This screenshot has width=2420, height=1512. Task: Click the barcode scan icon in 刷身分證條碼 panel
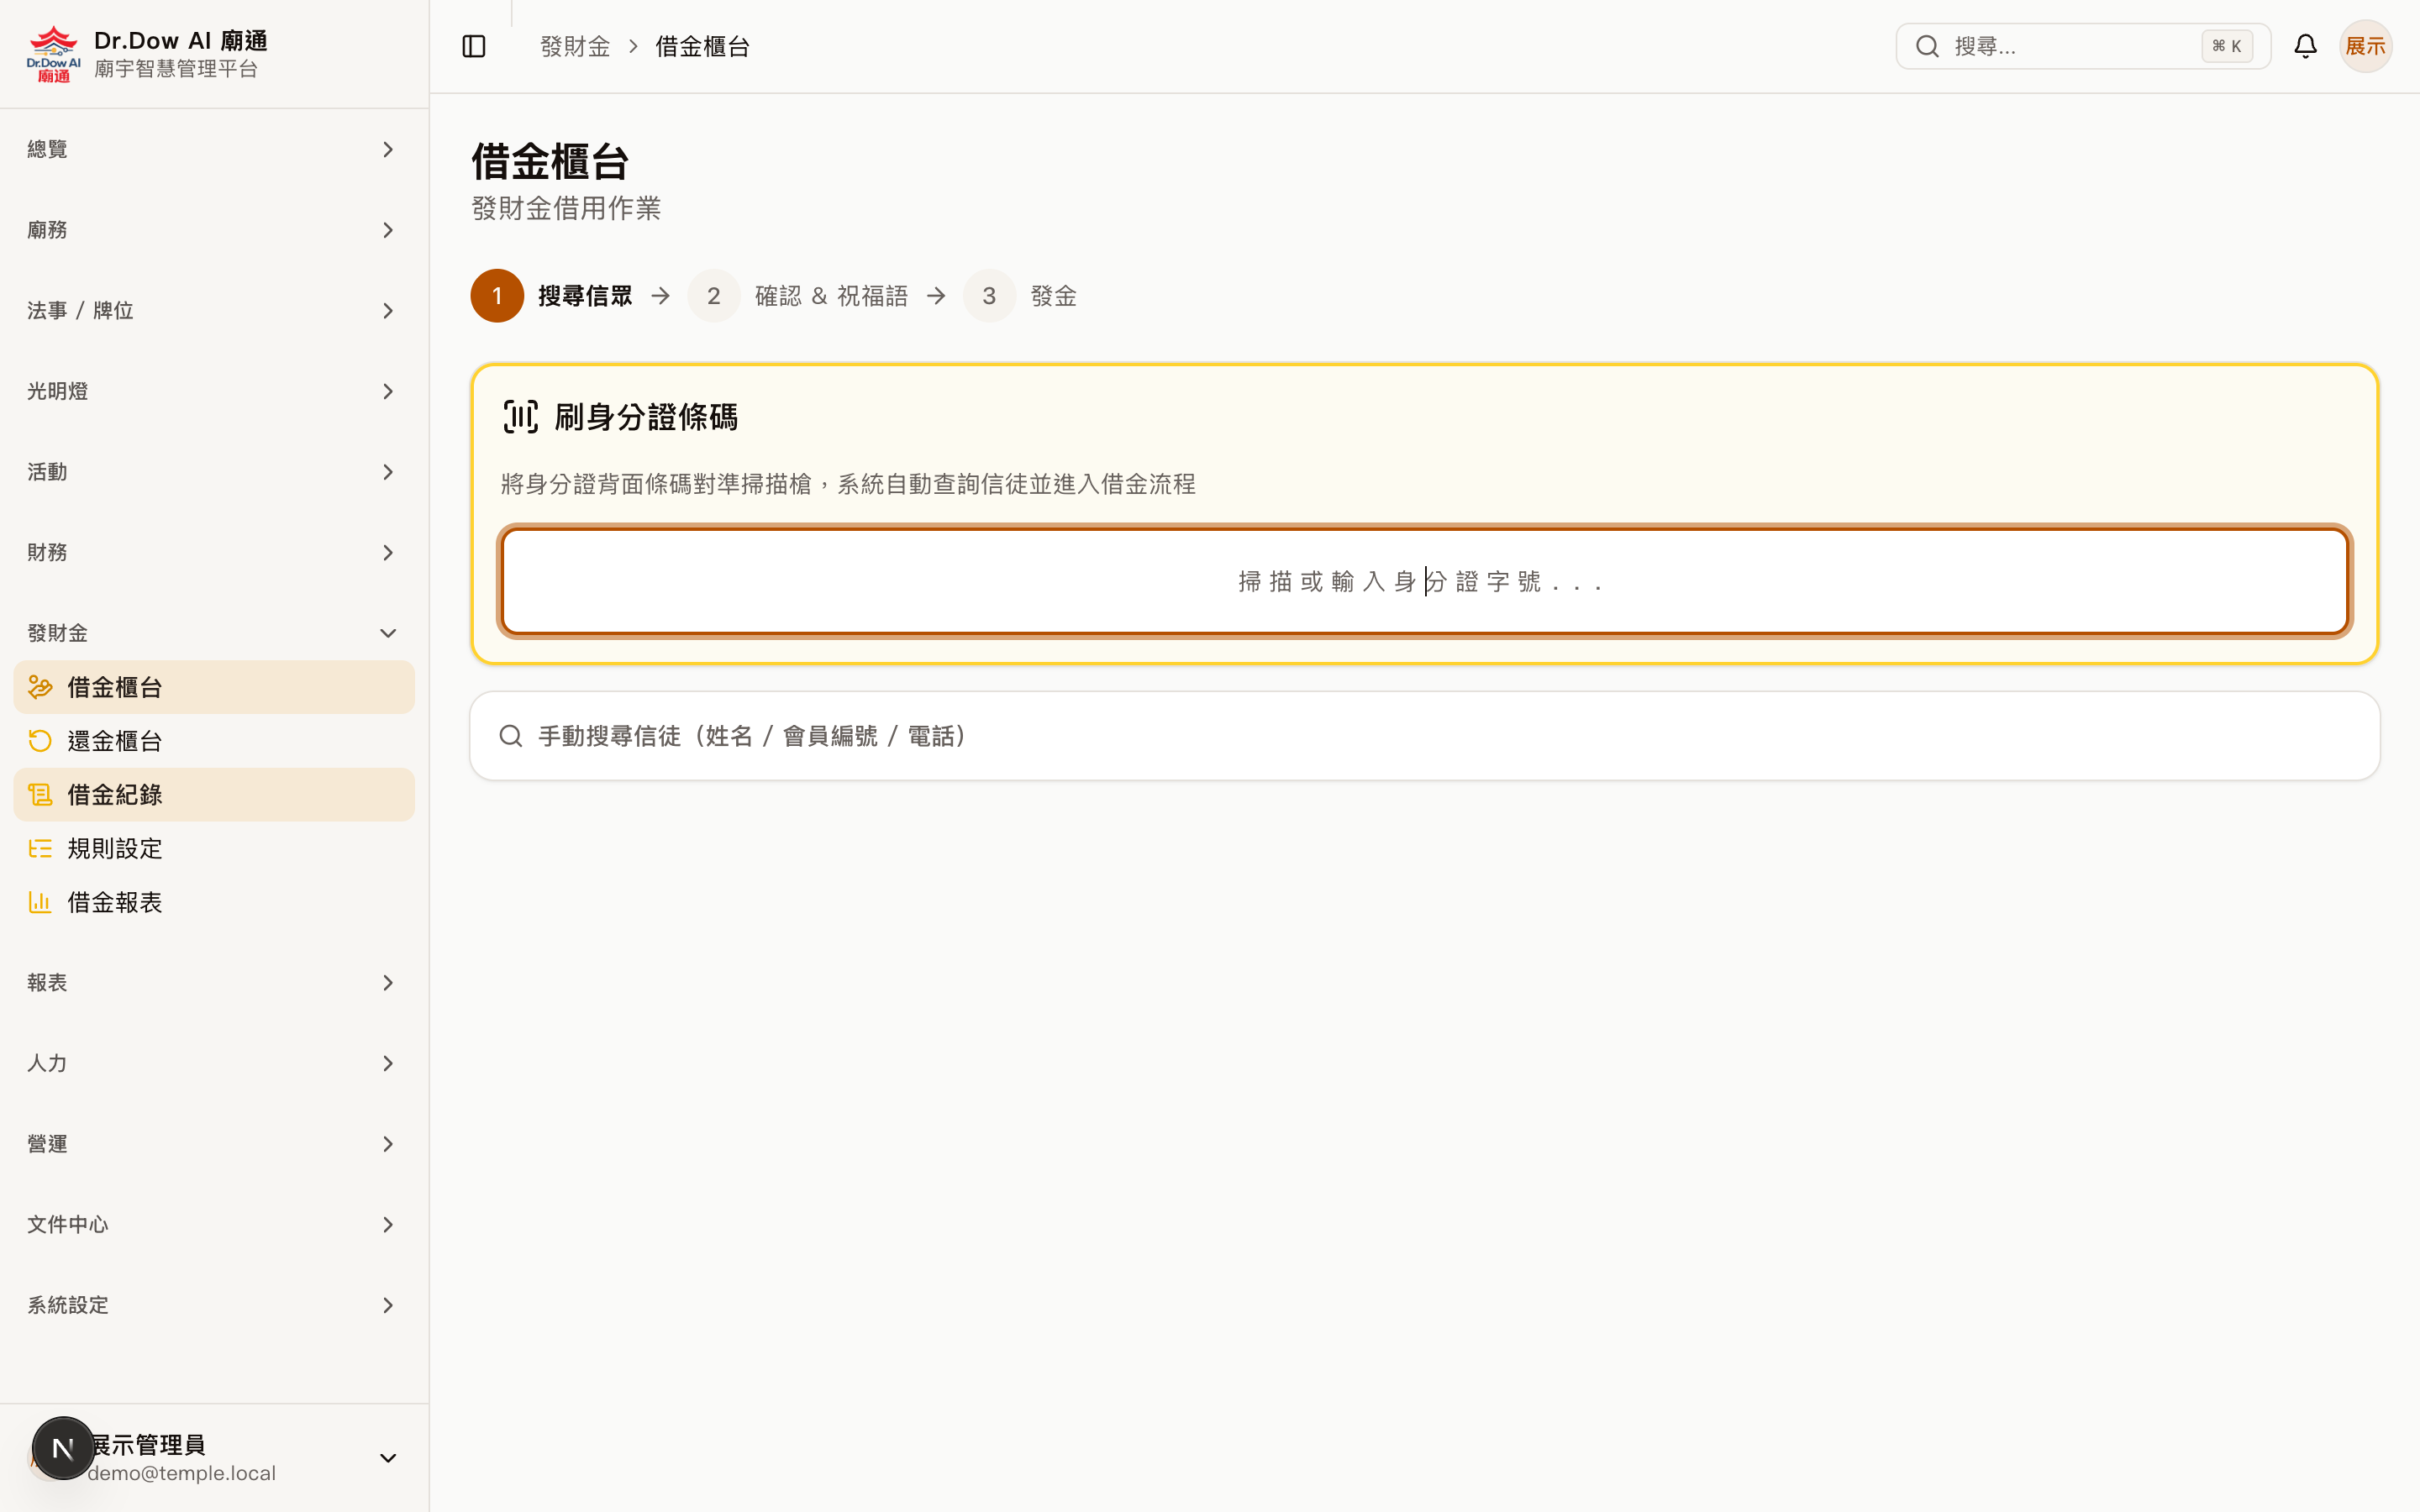[x=521, y=416]
